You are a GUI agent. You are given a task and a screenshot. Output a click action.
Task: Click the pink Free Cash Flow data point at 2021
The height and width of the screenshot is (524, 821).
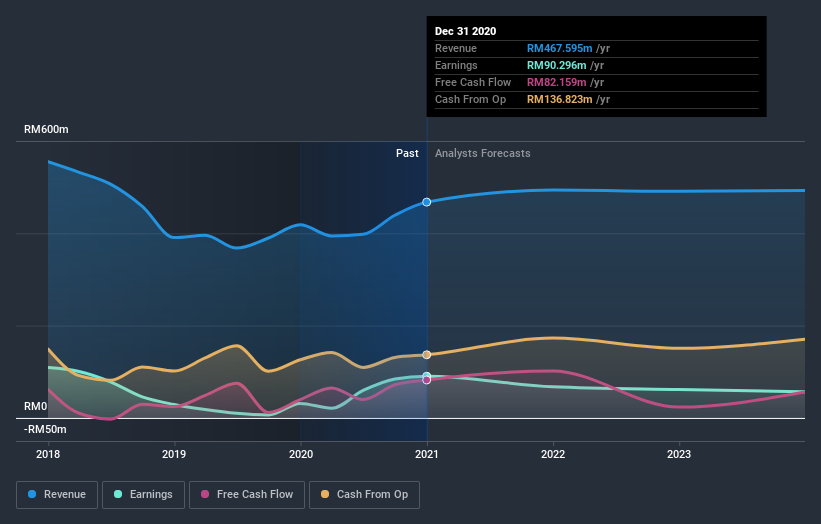pyautogui.click(x=427, y=380)
